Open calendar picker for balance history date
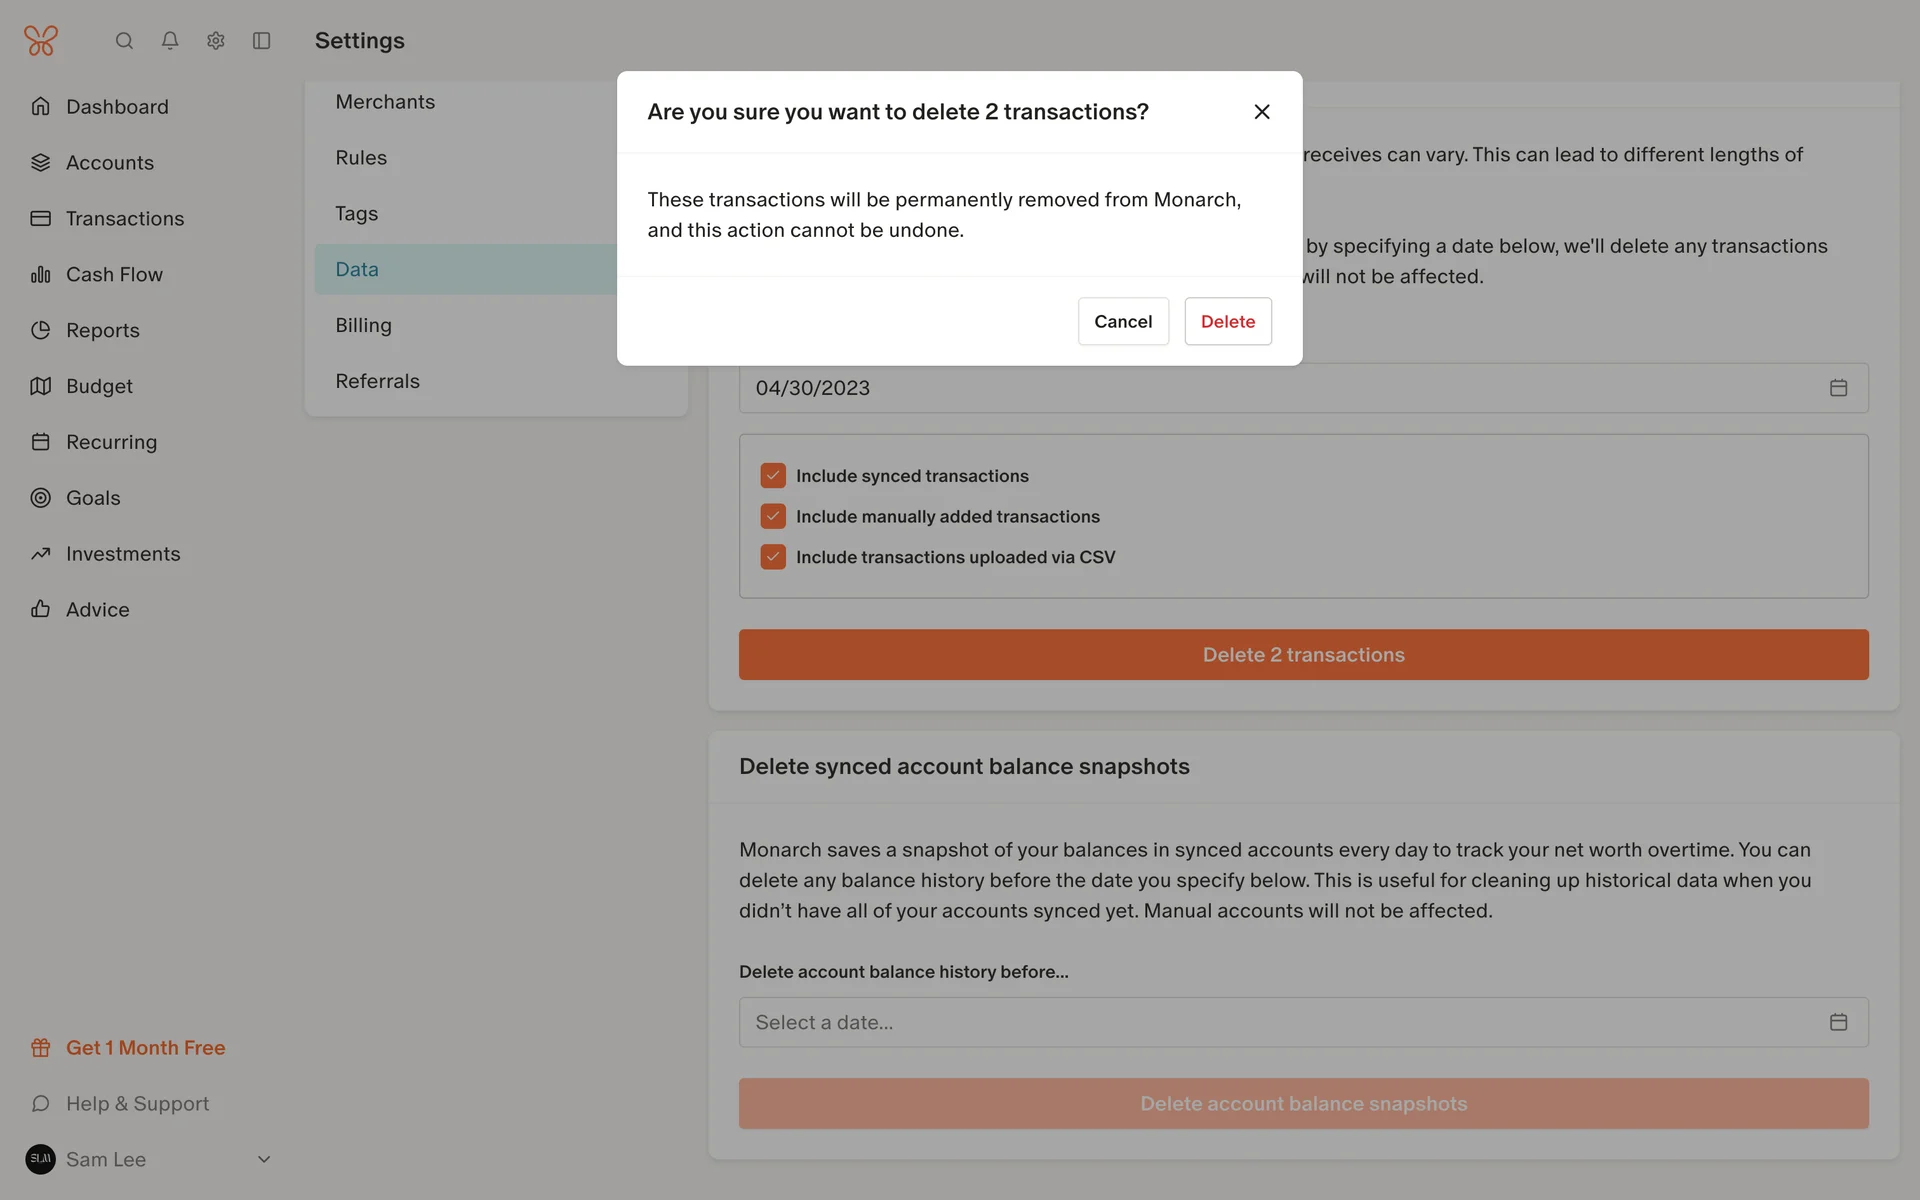 1838,1022
